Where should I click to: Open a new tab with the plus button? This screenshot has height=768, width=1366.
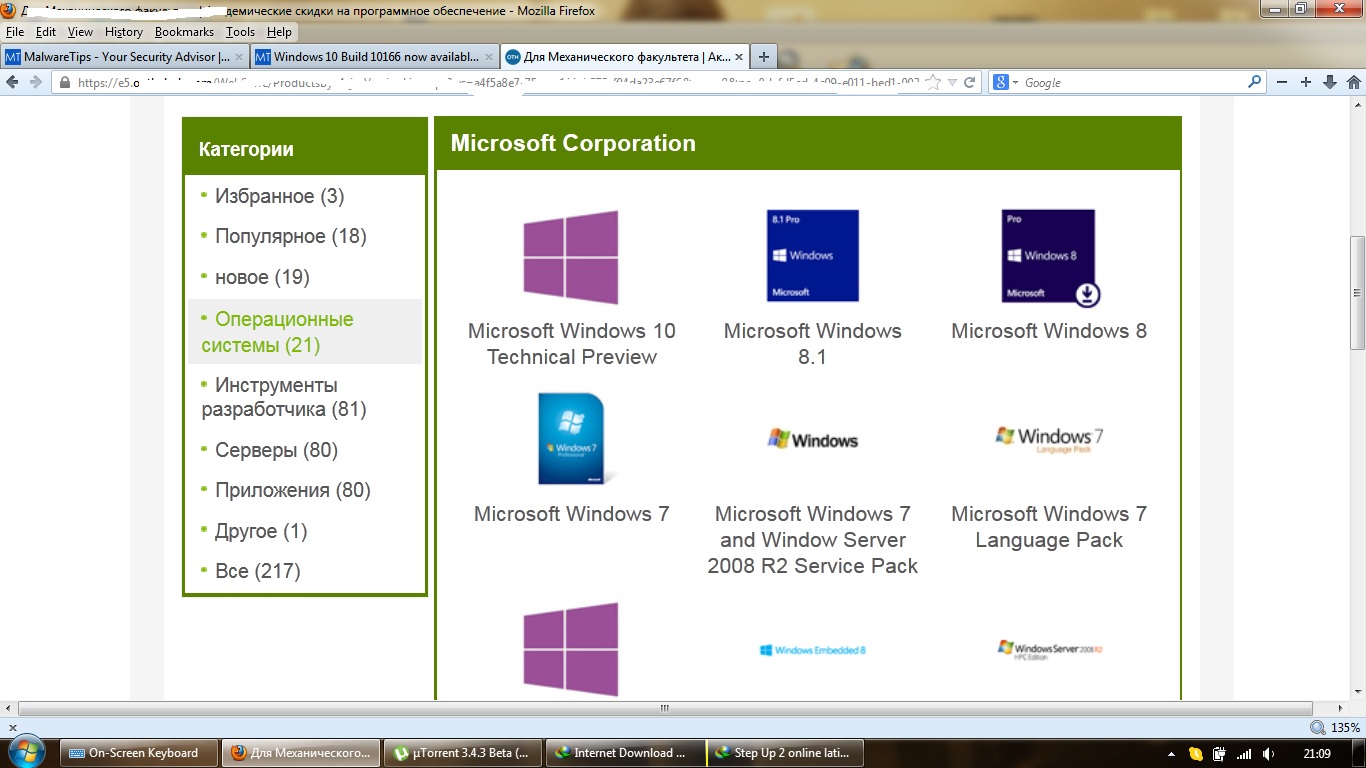(764, 57)
